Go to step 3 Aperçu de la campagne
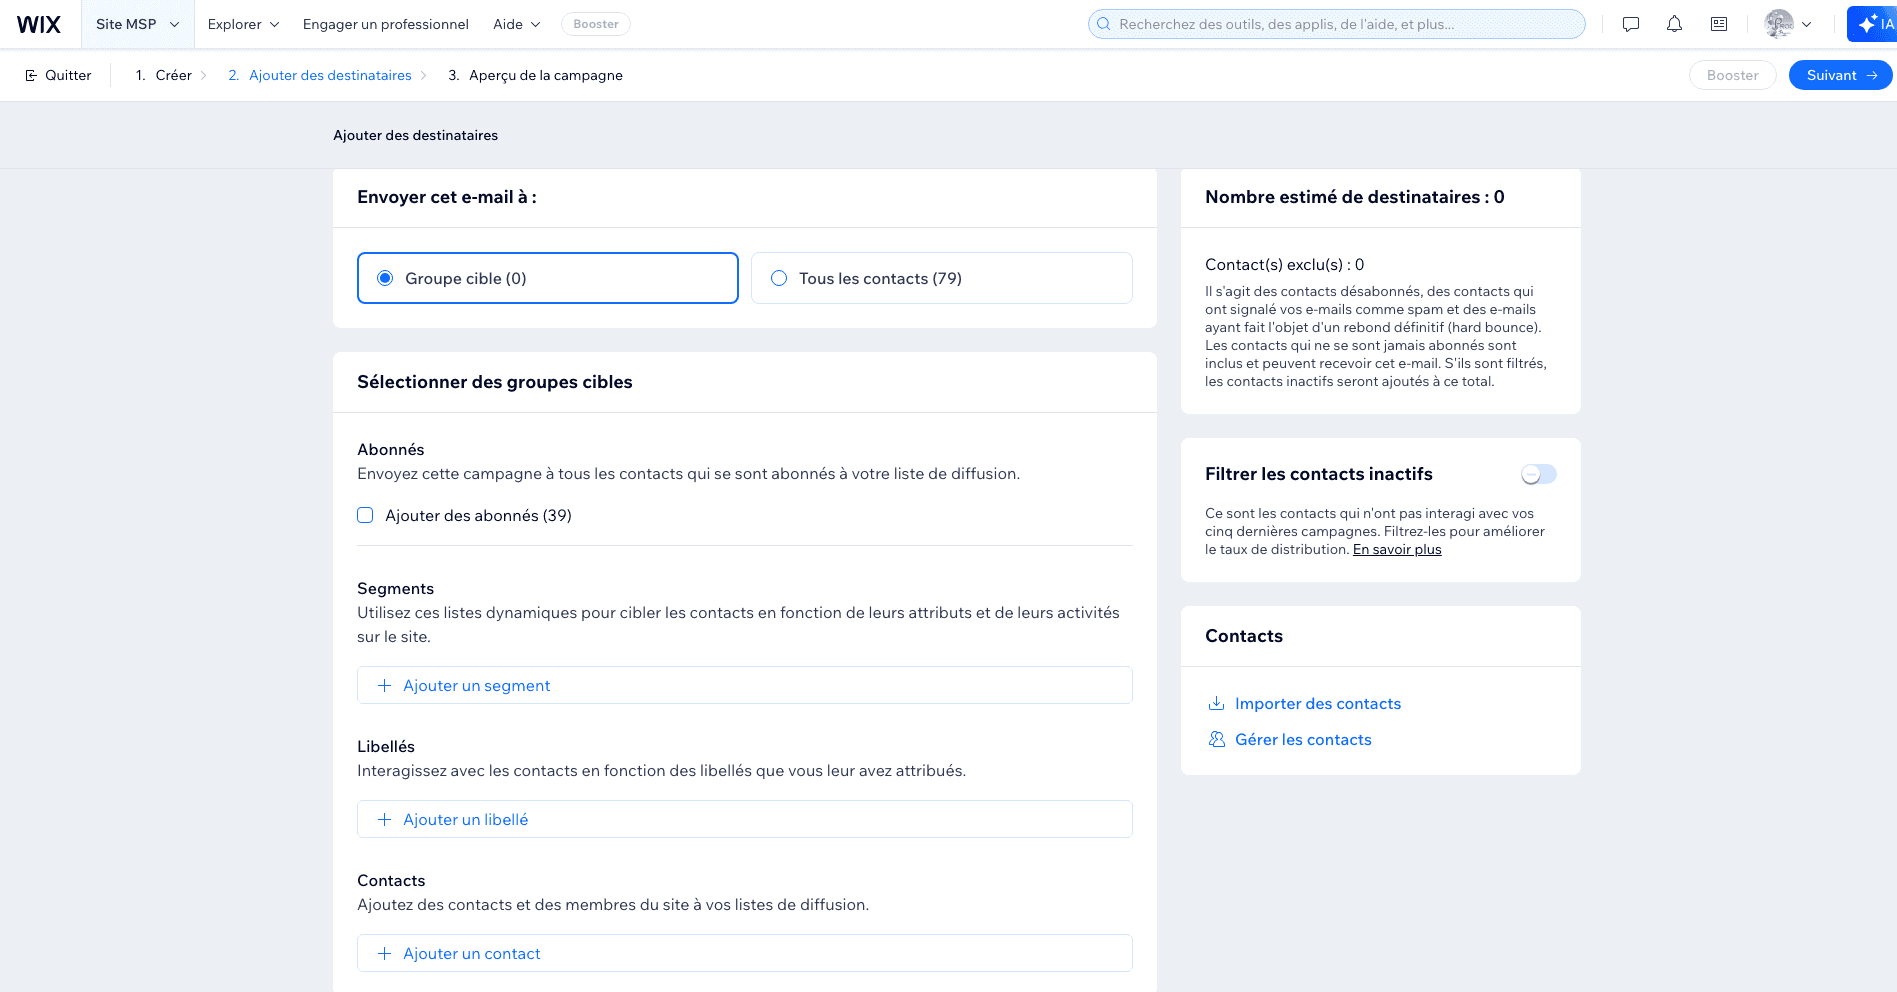 point(544,75)
